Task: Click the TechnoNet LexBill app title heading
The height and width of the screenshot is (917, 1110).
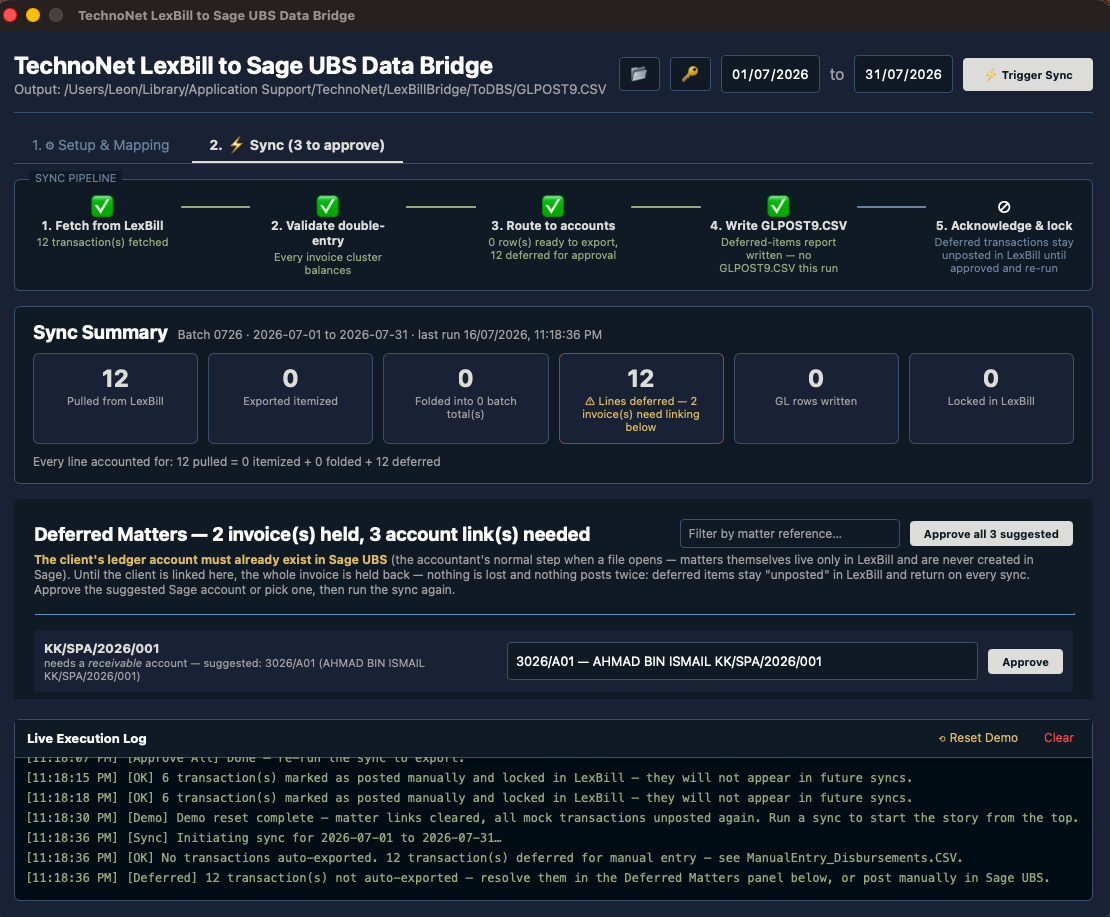Action: click(x=253, y=65)
